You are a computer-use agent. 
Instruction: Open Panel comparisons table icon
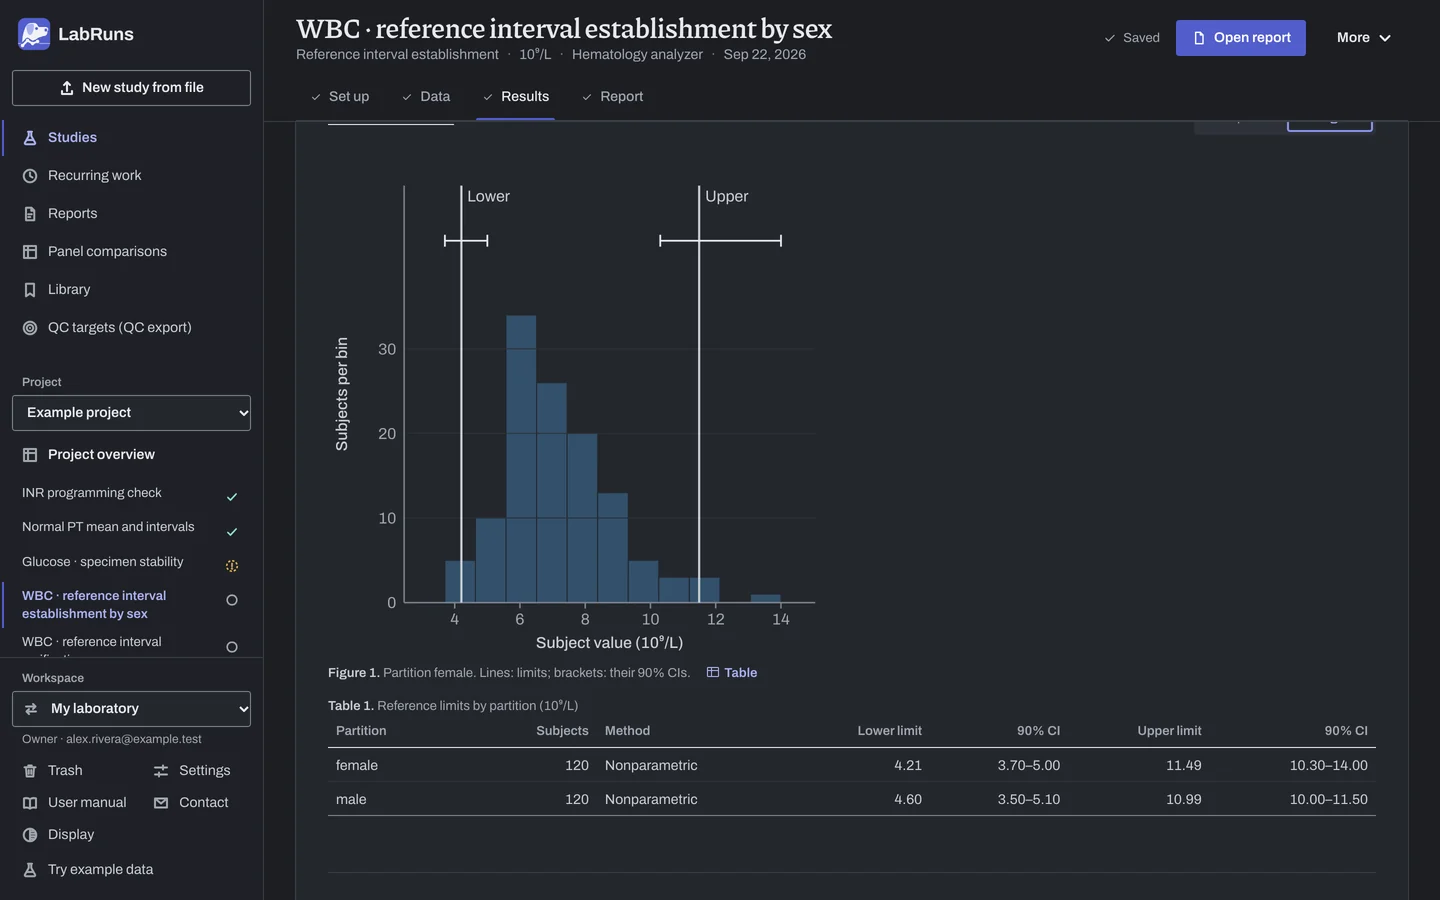click(x=30, y=252)
